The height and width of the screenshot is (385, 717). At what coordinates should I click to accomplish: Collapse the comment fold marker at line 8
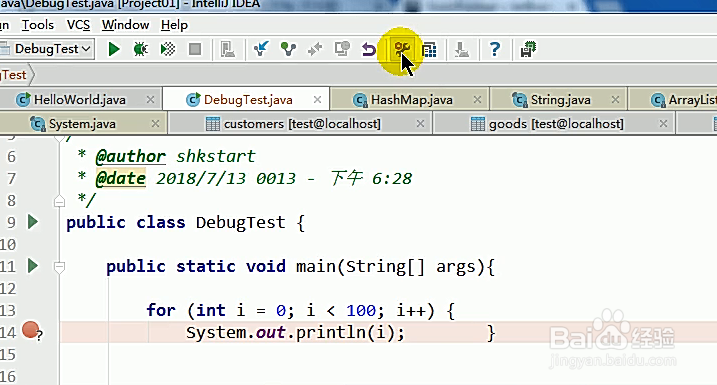59,201
